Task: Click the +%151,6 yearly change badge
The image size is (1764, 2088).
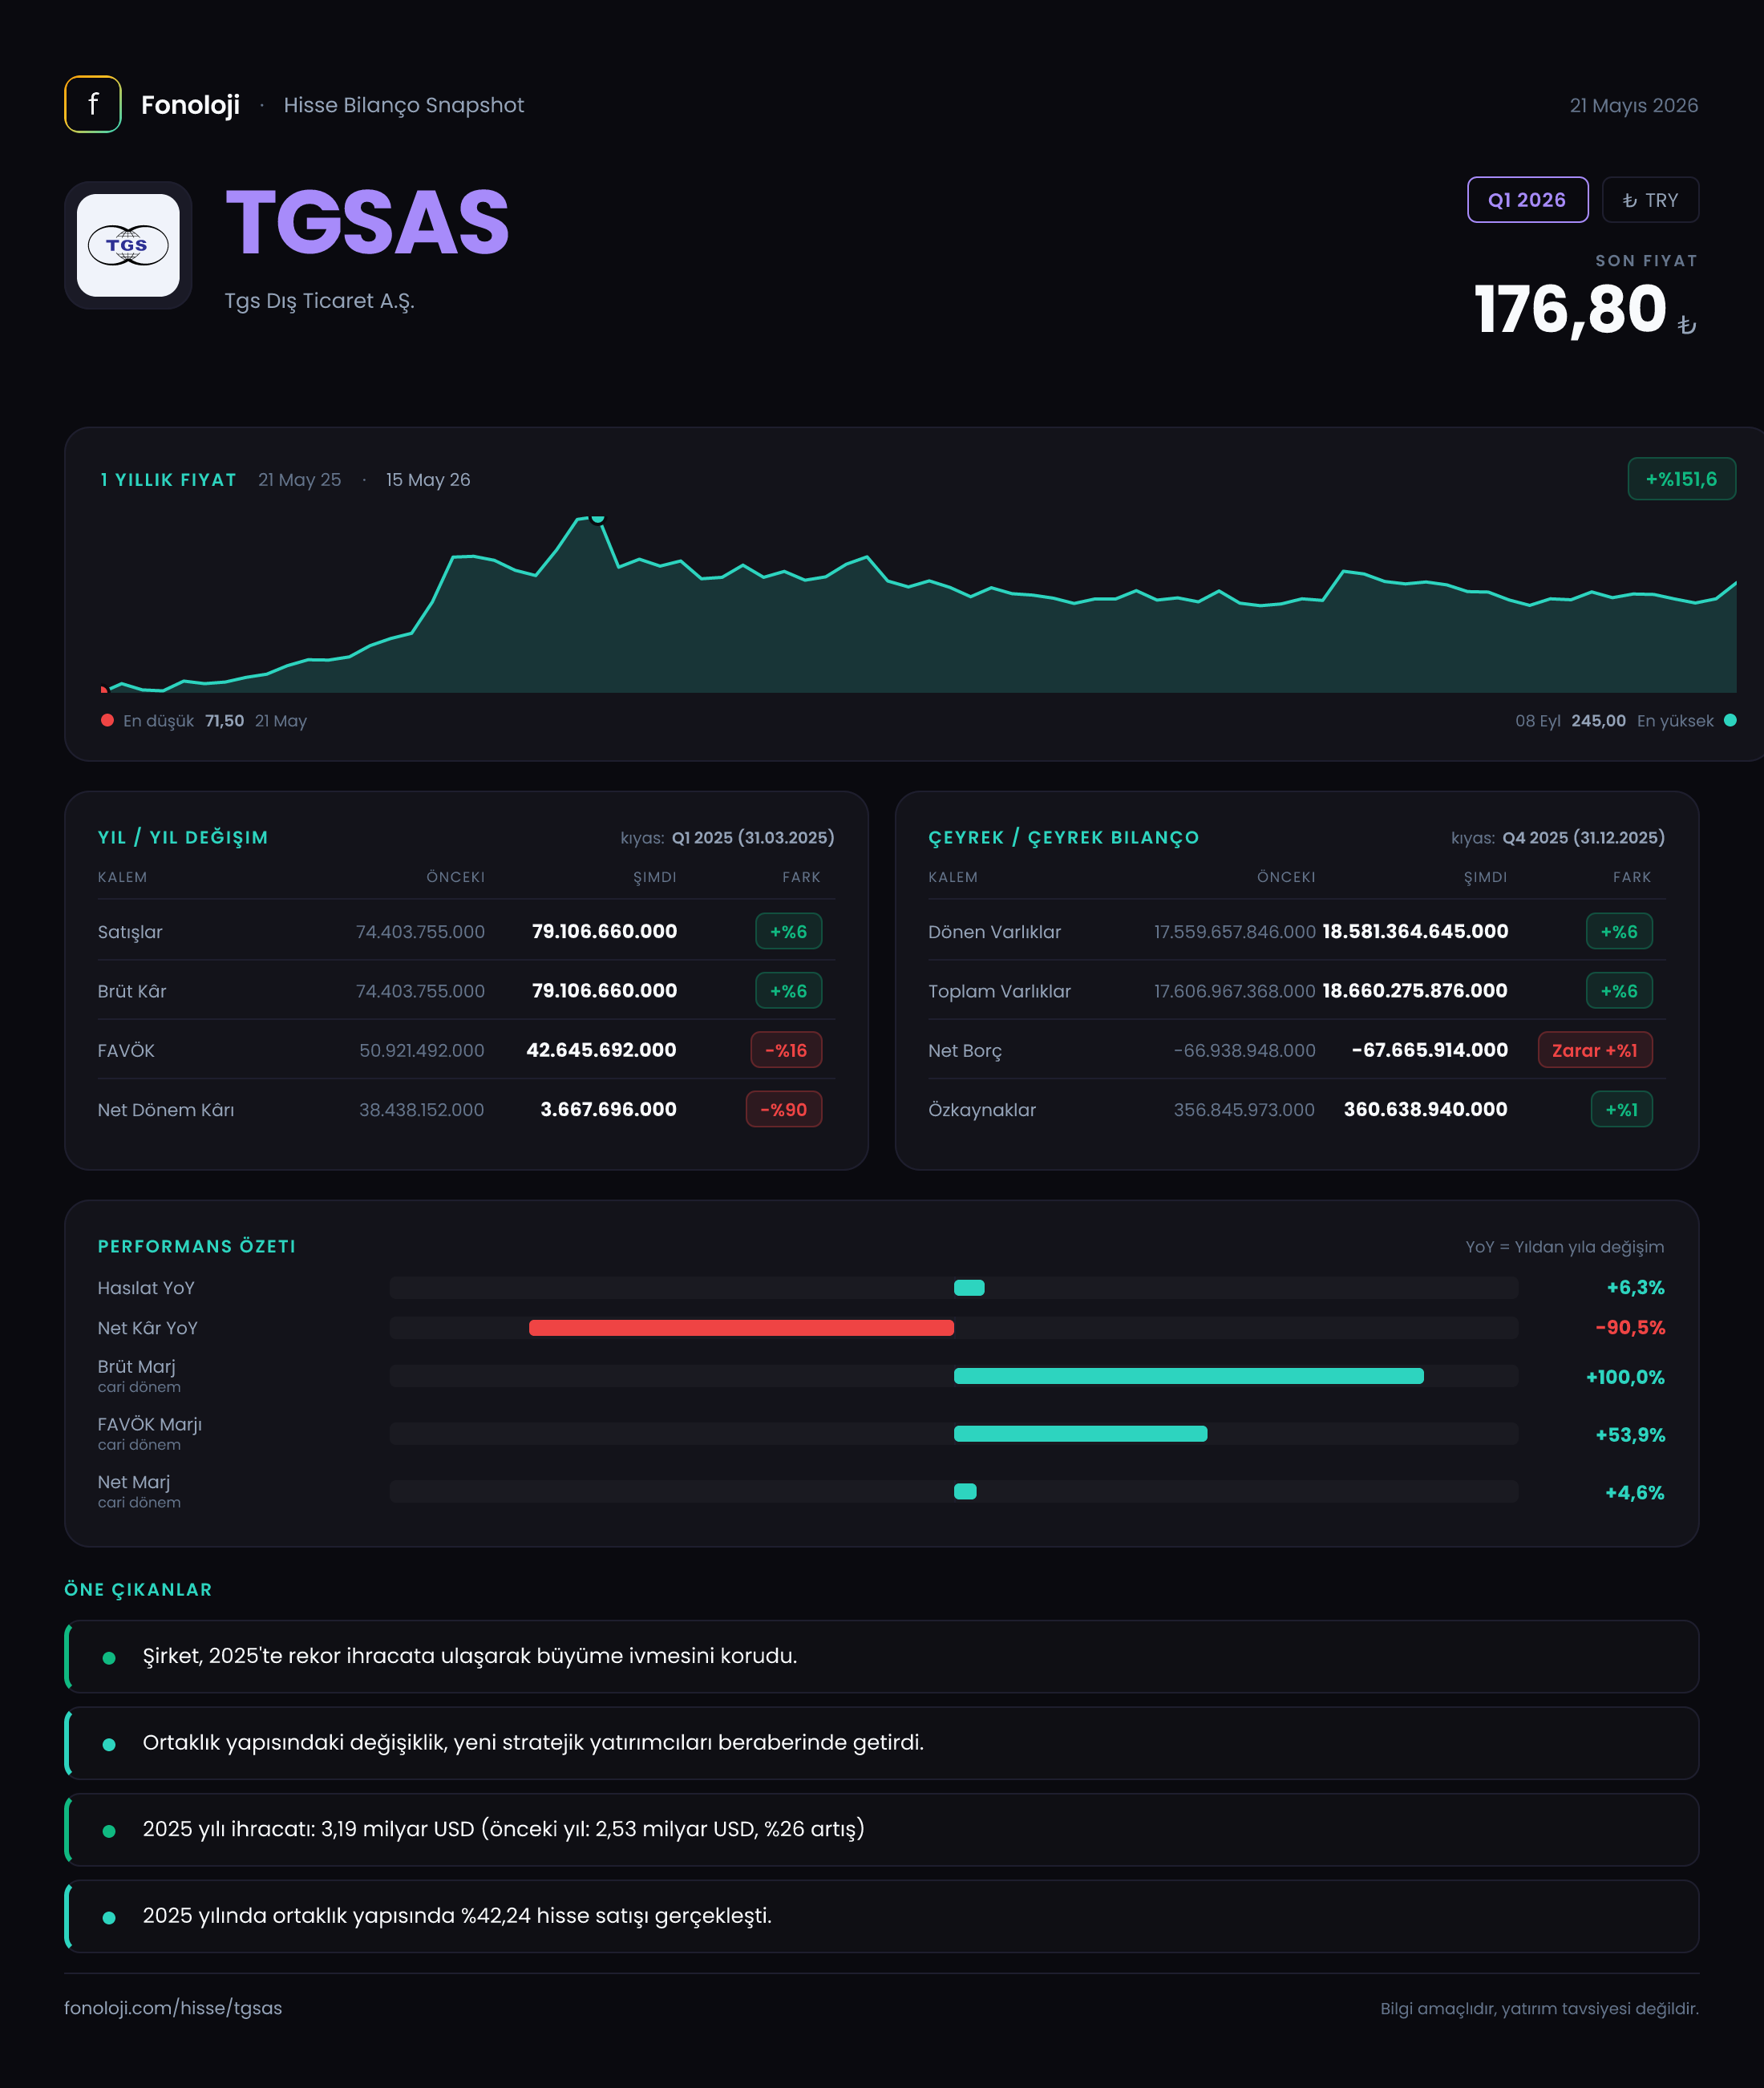Action: 1681,479
